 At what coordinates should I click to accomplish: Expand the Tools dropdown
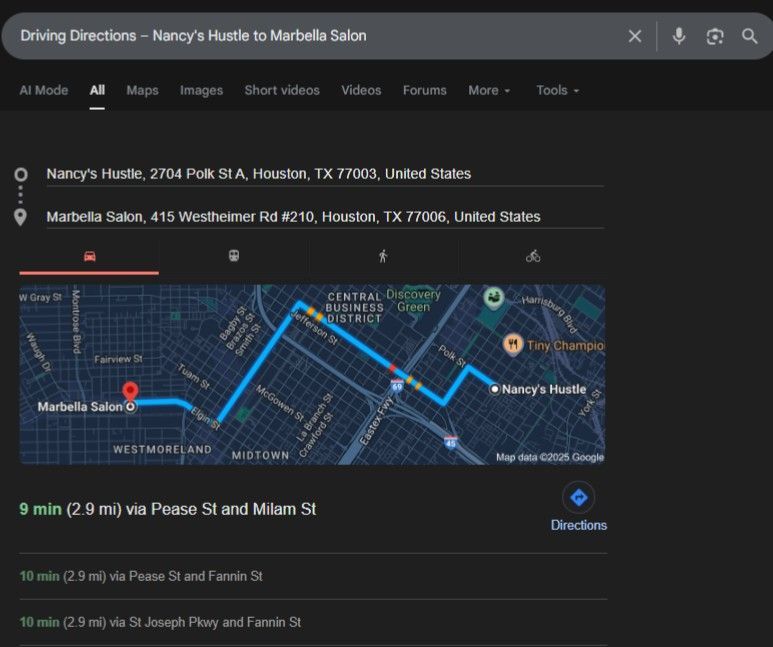558,90
